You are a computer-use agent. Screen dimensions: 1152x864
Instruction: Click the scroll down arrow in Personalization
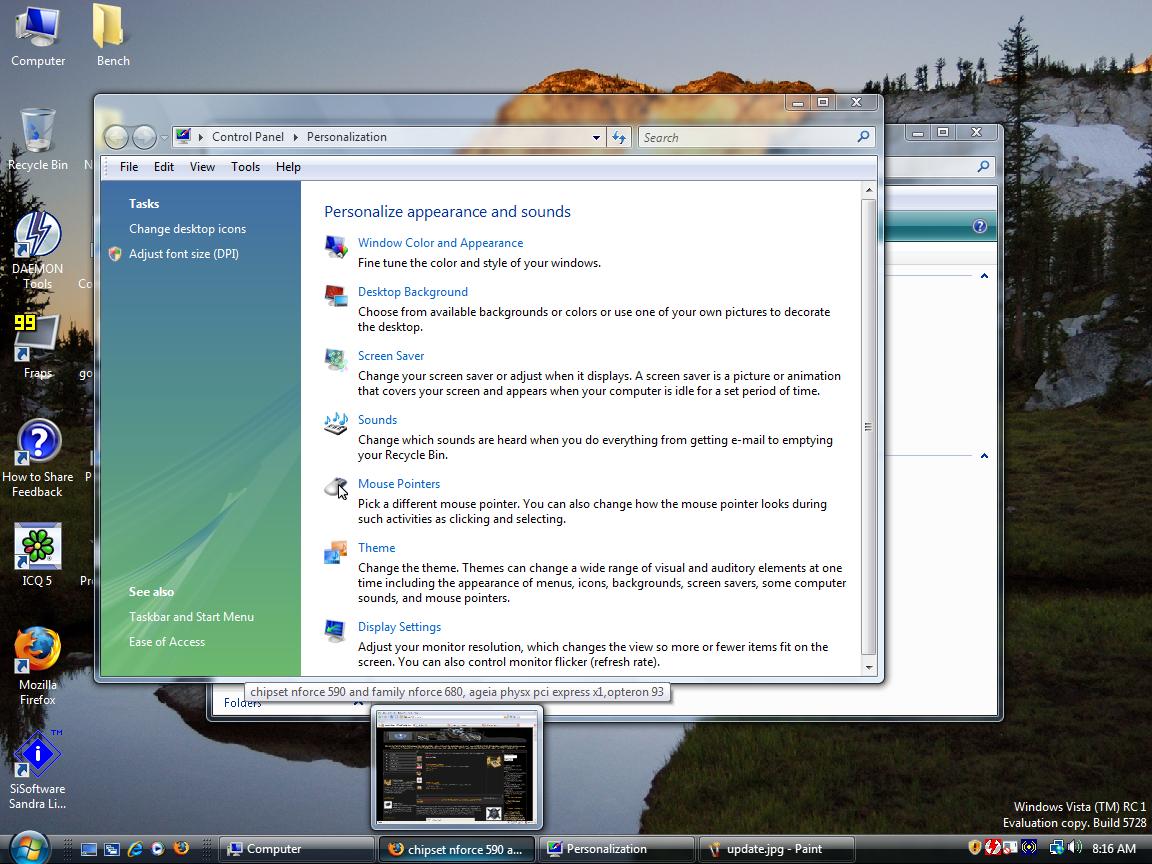868,667
